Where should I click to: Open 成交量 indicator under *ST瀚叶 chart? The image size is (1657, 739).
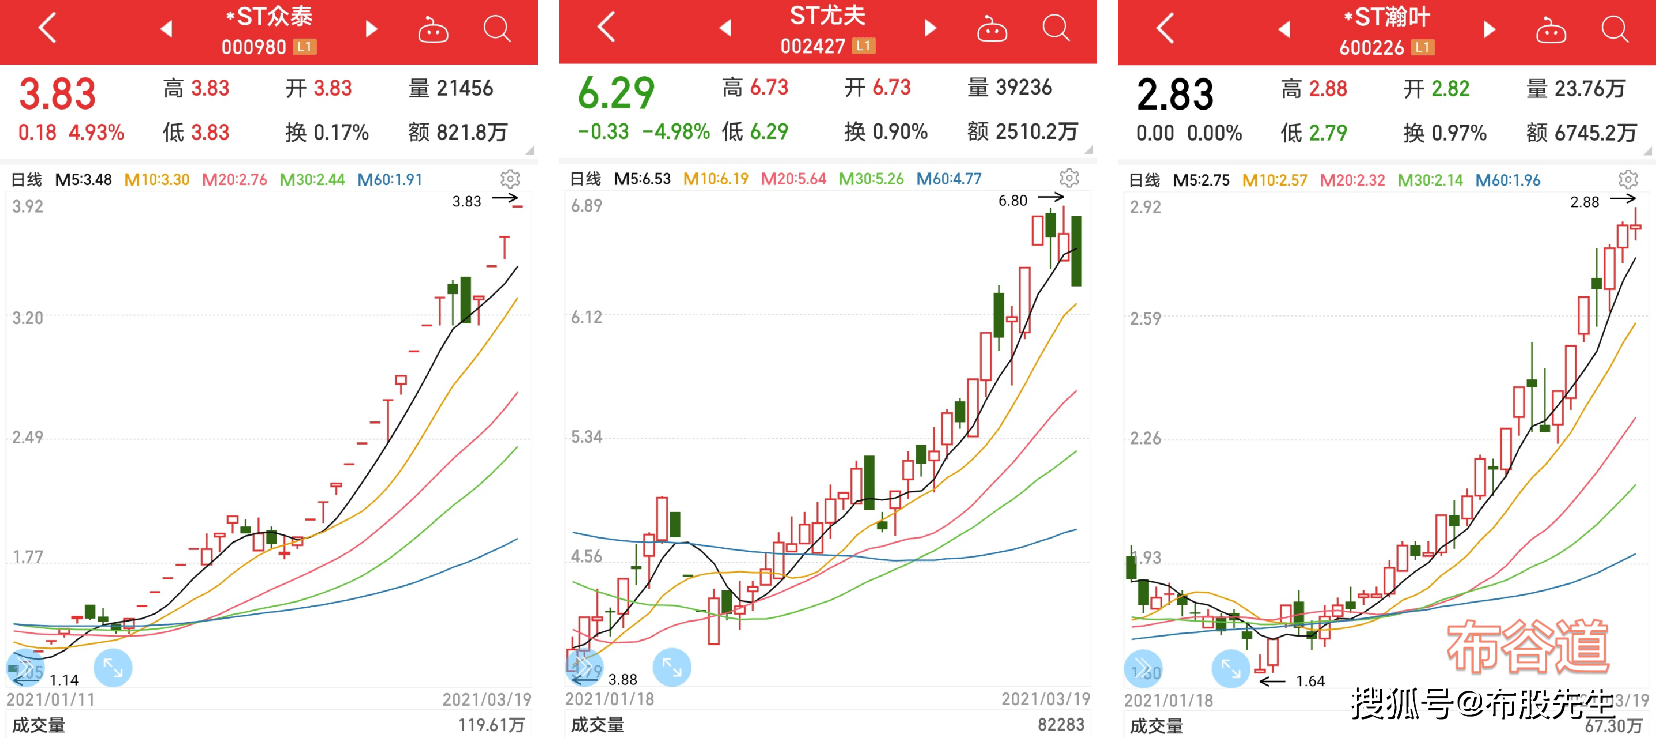[x=1157, y=725]
